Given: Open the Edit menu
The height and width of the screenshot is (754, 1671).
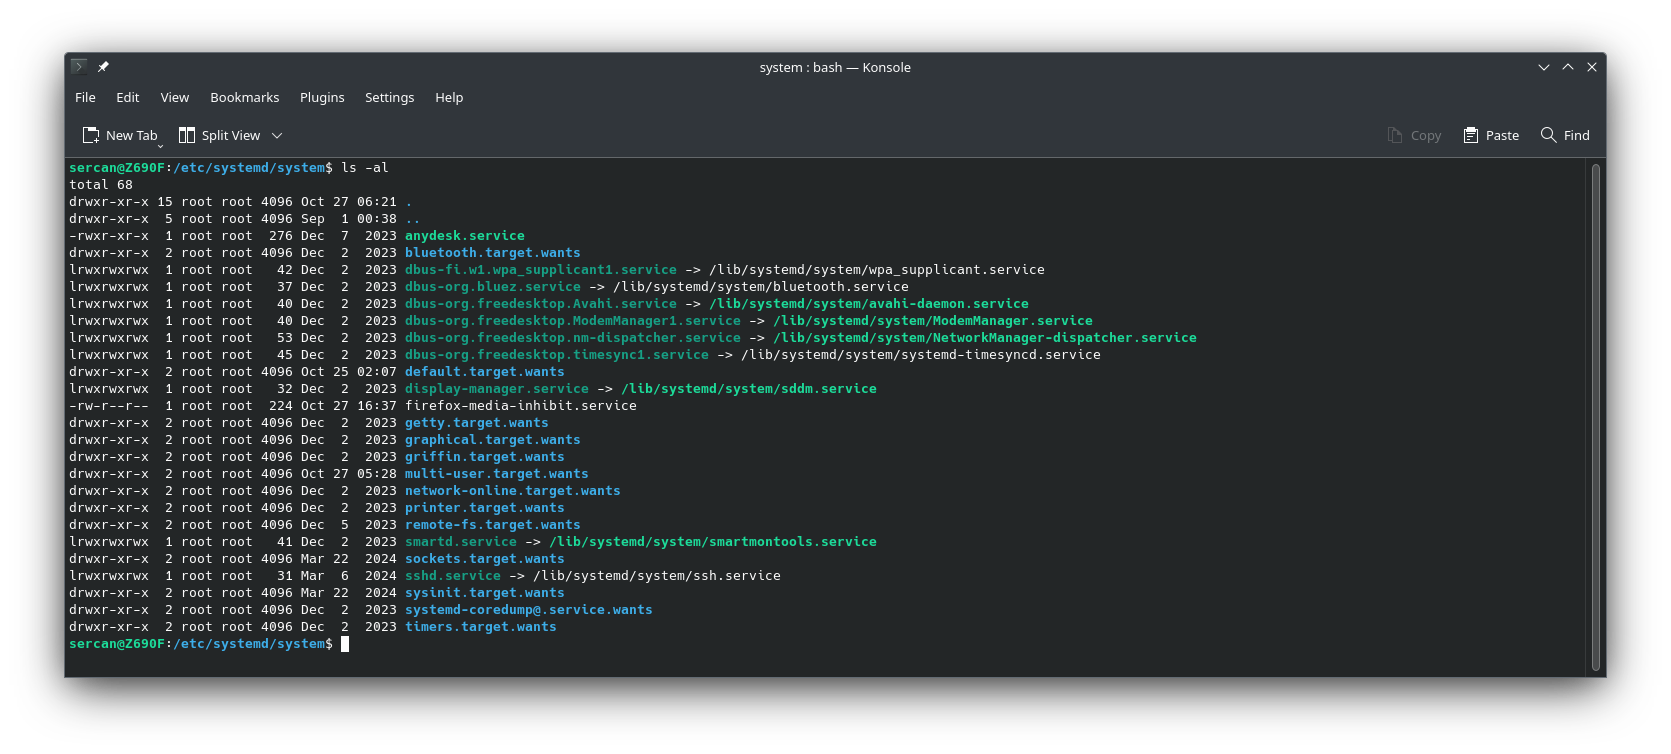Looking at the screenshot, I should coord(128,97).
